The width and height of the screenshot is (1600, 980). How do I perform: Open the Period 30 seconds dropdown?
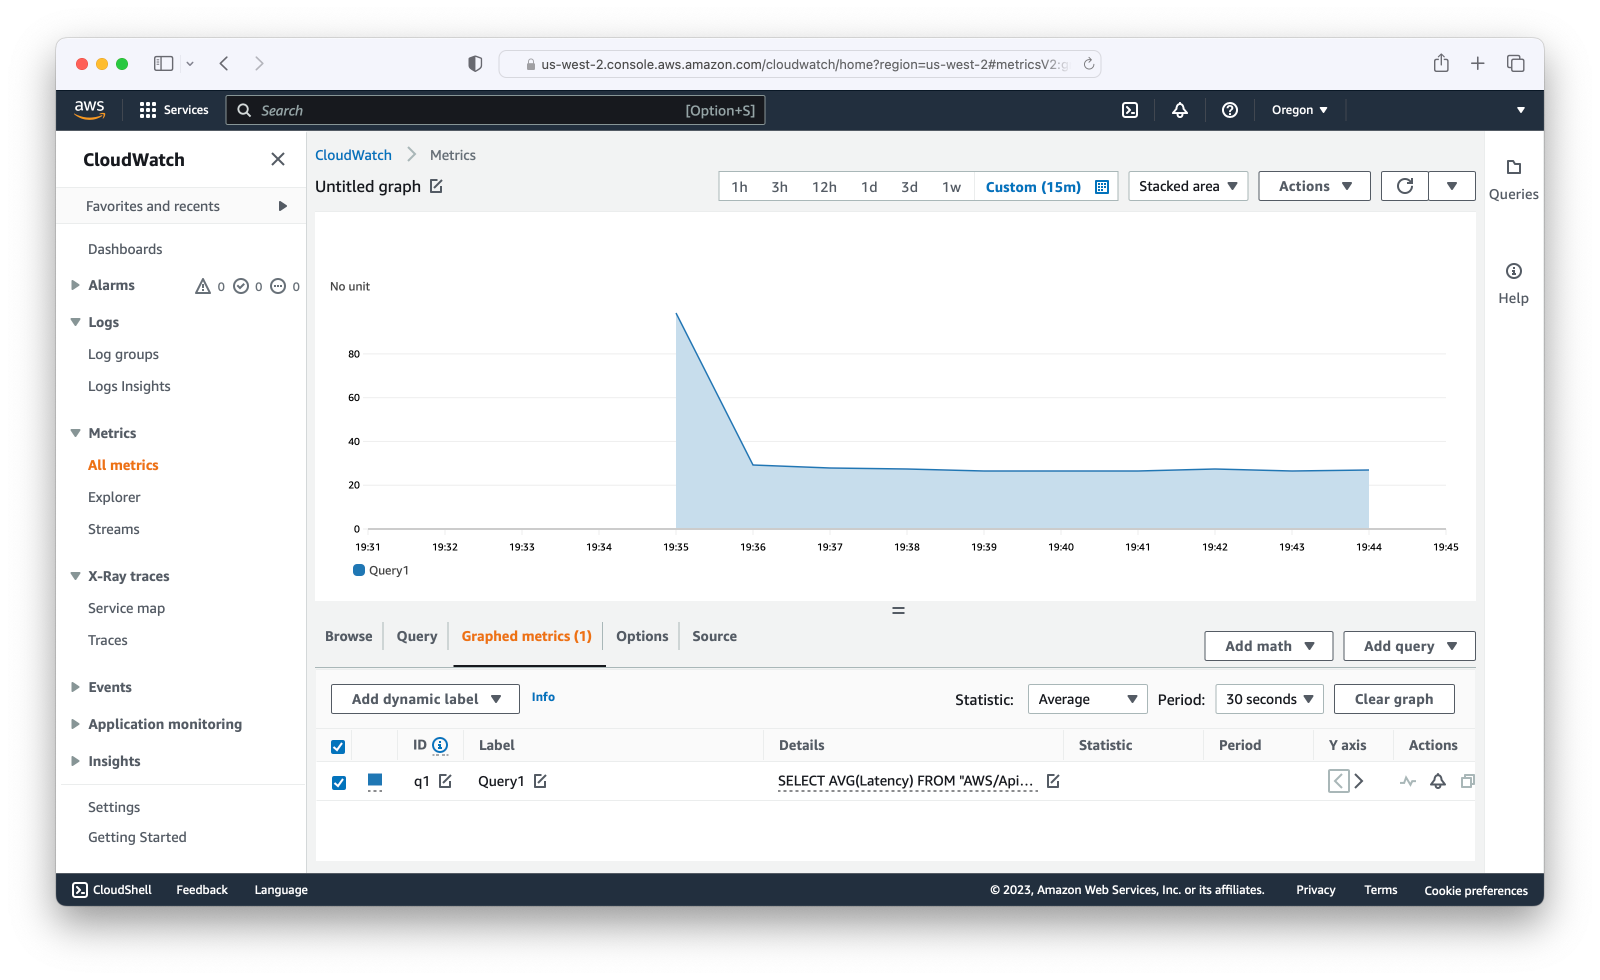click(x=1270, y=699)
